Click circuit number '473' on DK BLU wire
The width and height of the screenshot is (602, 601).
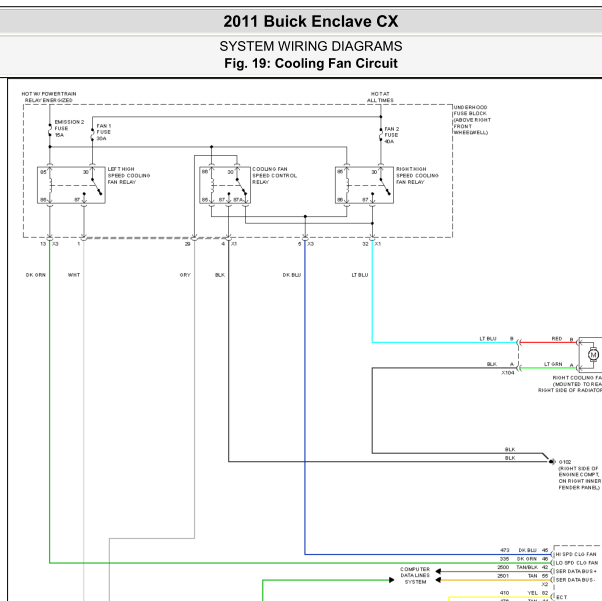coord(504,550)
